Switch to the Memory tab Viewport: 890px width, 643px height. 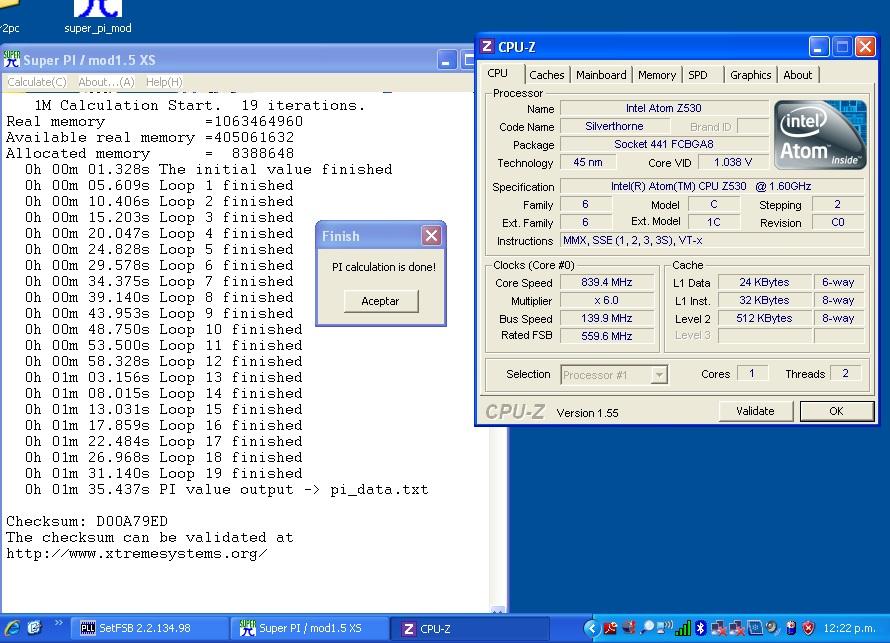tap(657, 74)
